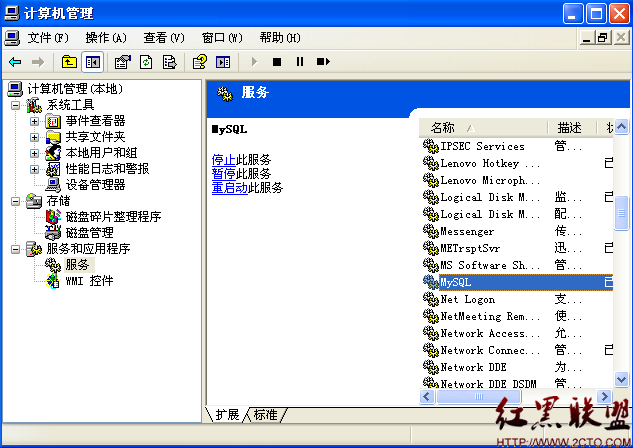Switch to the 标准 tab
This screenshot has width=633, height=448.
(266, 415)
